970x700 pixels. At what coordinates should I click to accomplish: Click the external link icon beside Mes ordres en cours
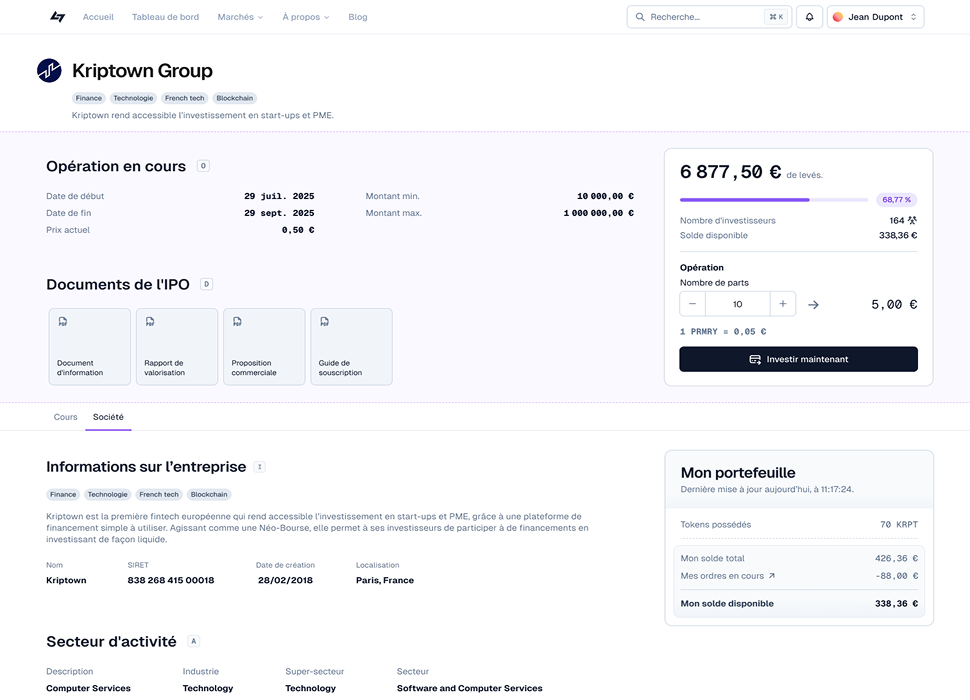pyautogui.click(x=772, y=576)
